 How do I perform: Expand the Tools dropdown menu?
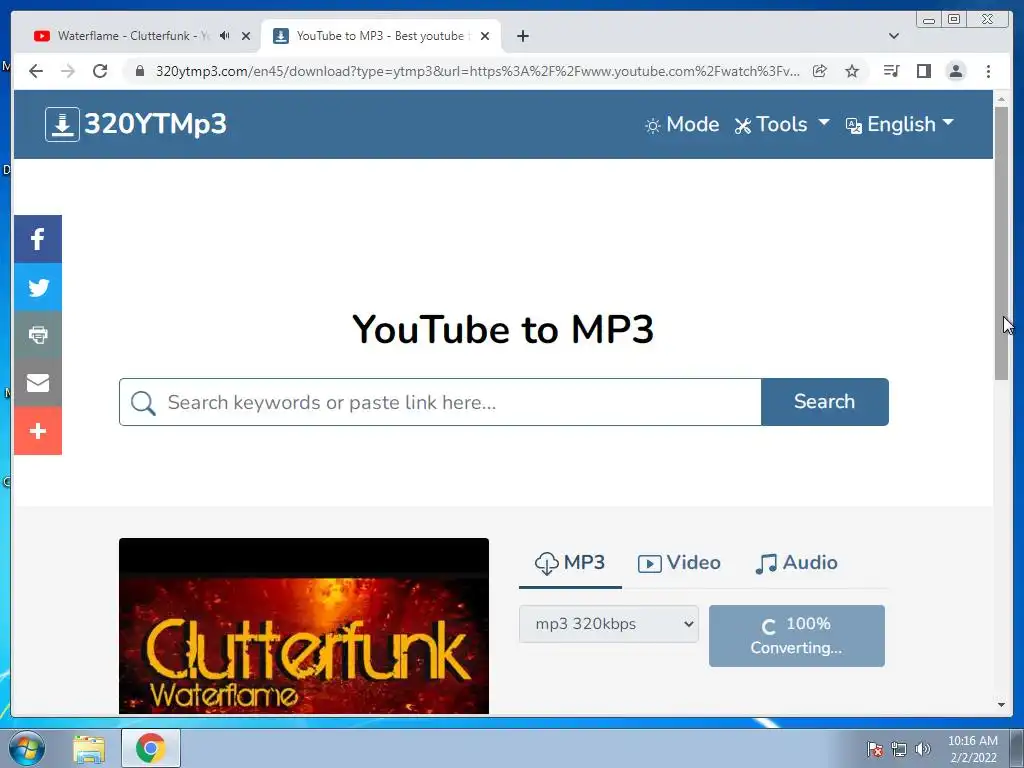[782, 124]
